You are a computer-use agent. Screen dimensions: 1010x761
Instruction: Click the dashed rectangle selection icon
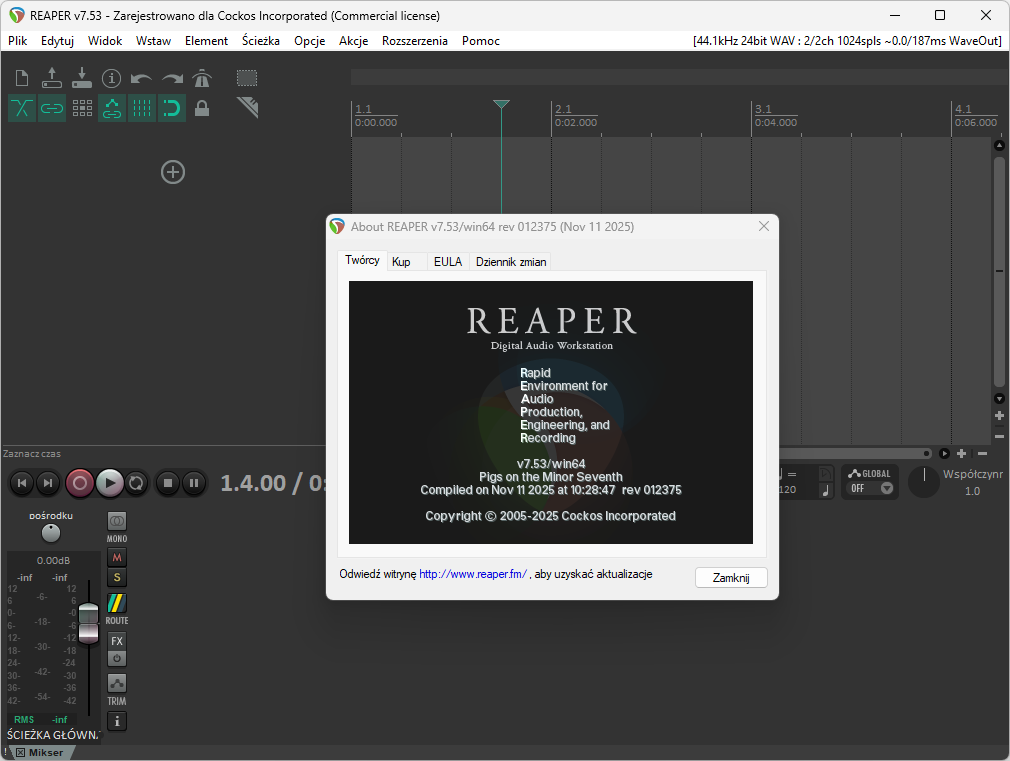[x=247, y=79]
